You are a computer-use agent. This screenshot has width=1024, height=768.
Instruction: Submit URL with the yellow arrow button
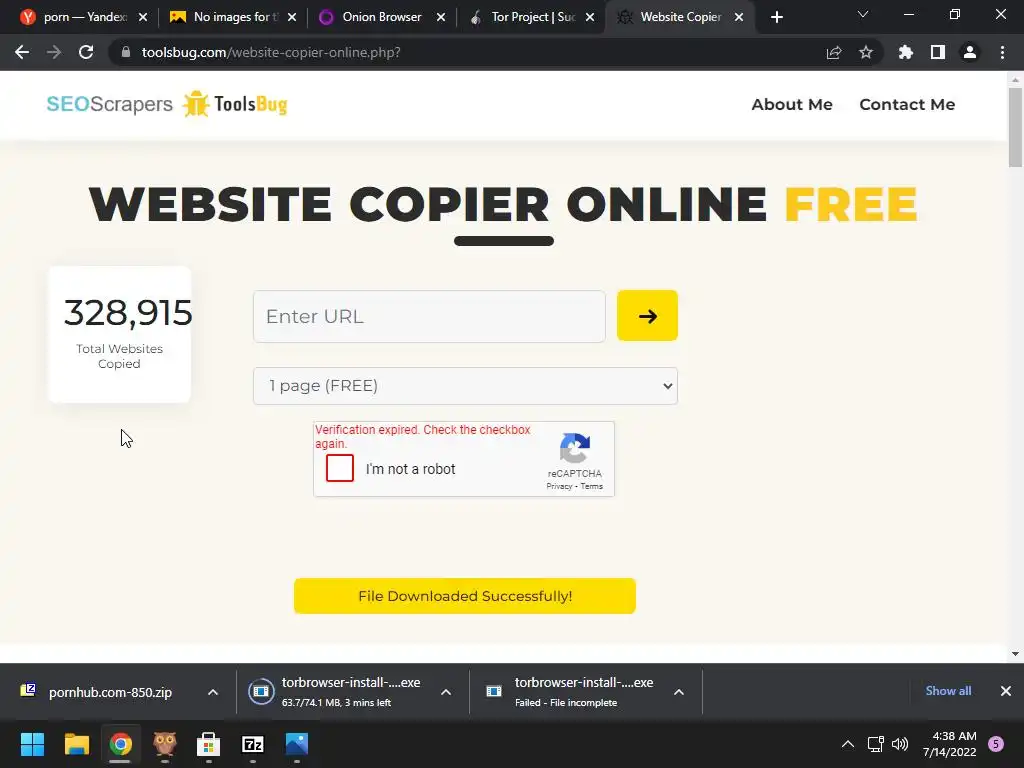(647, 316)
